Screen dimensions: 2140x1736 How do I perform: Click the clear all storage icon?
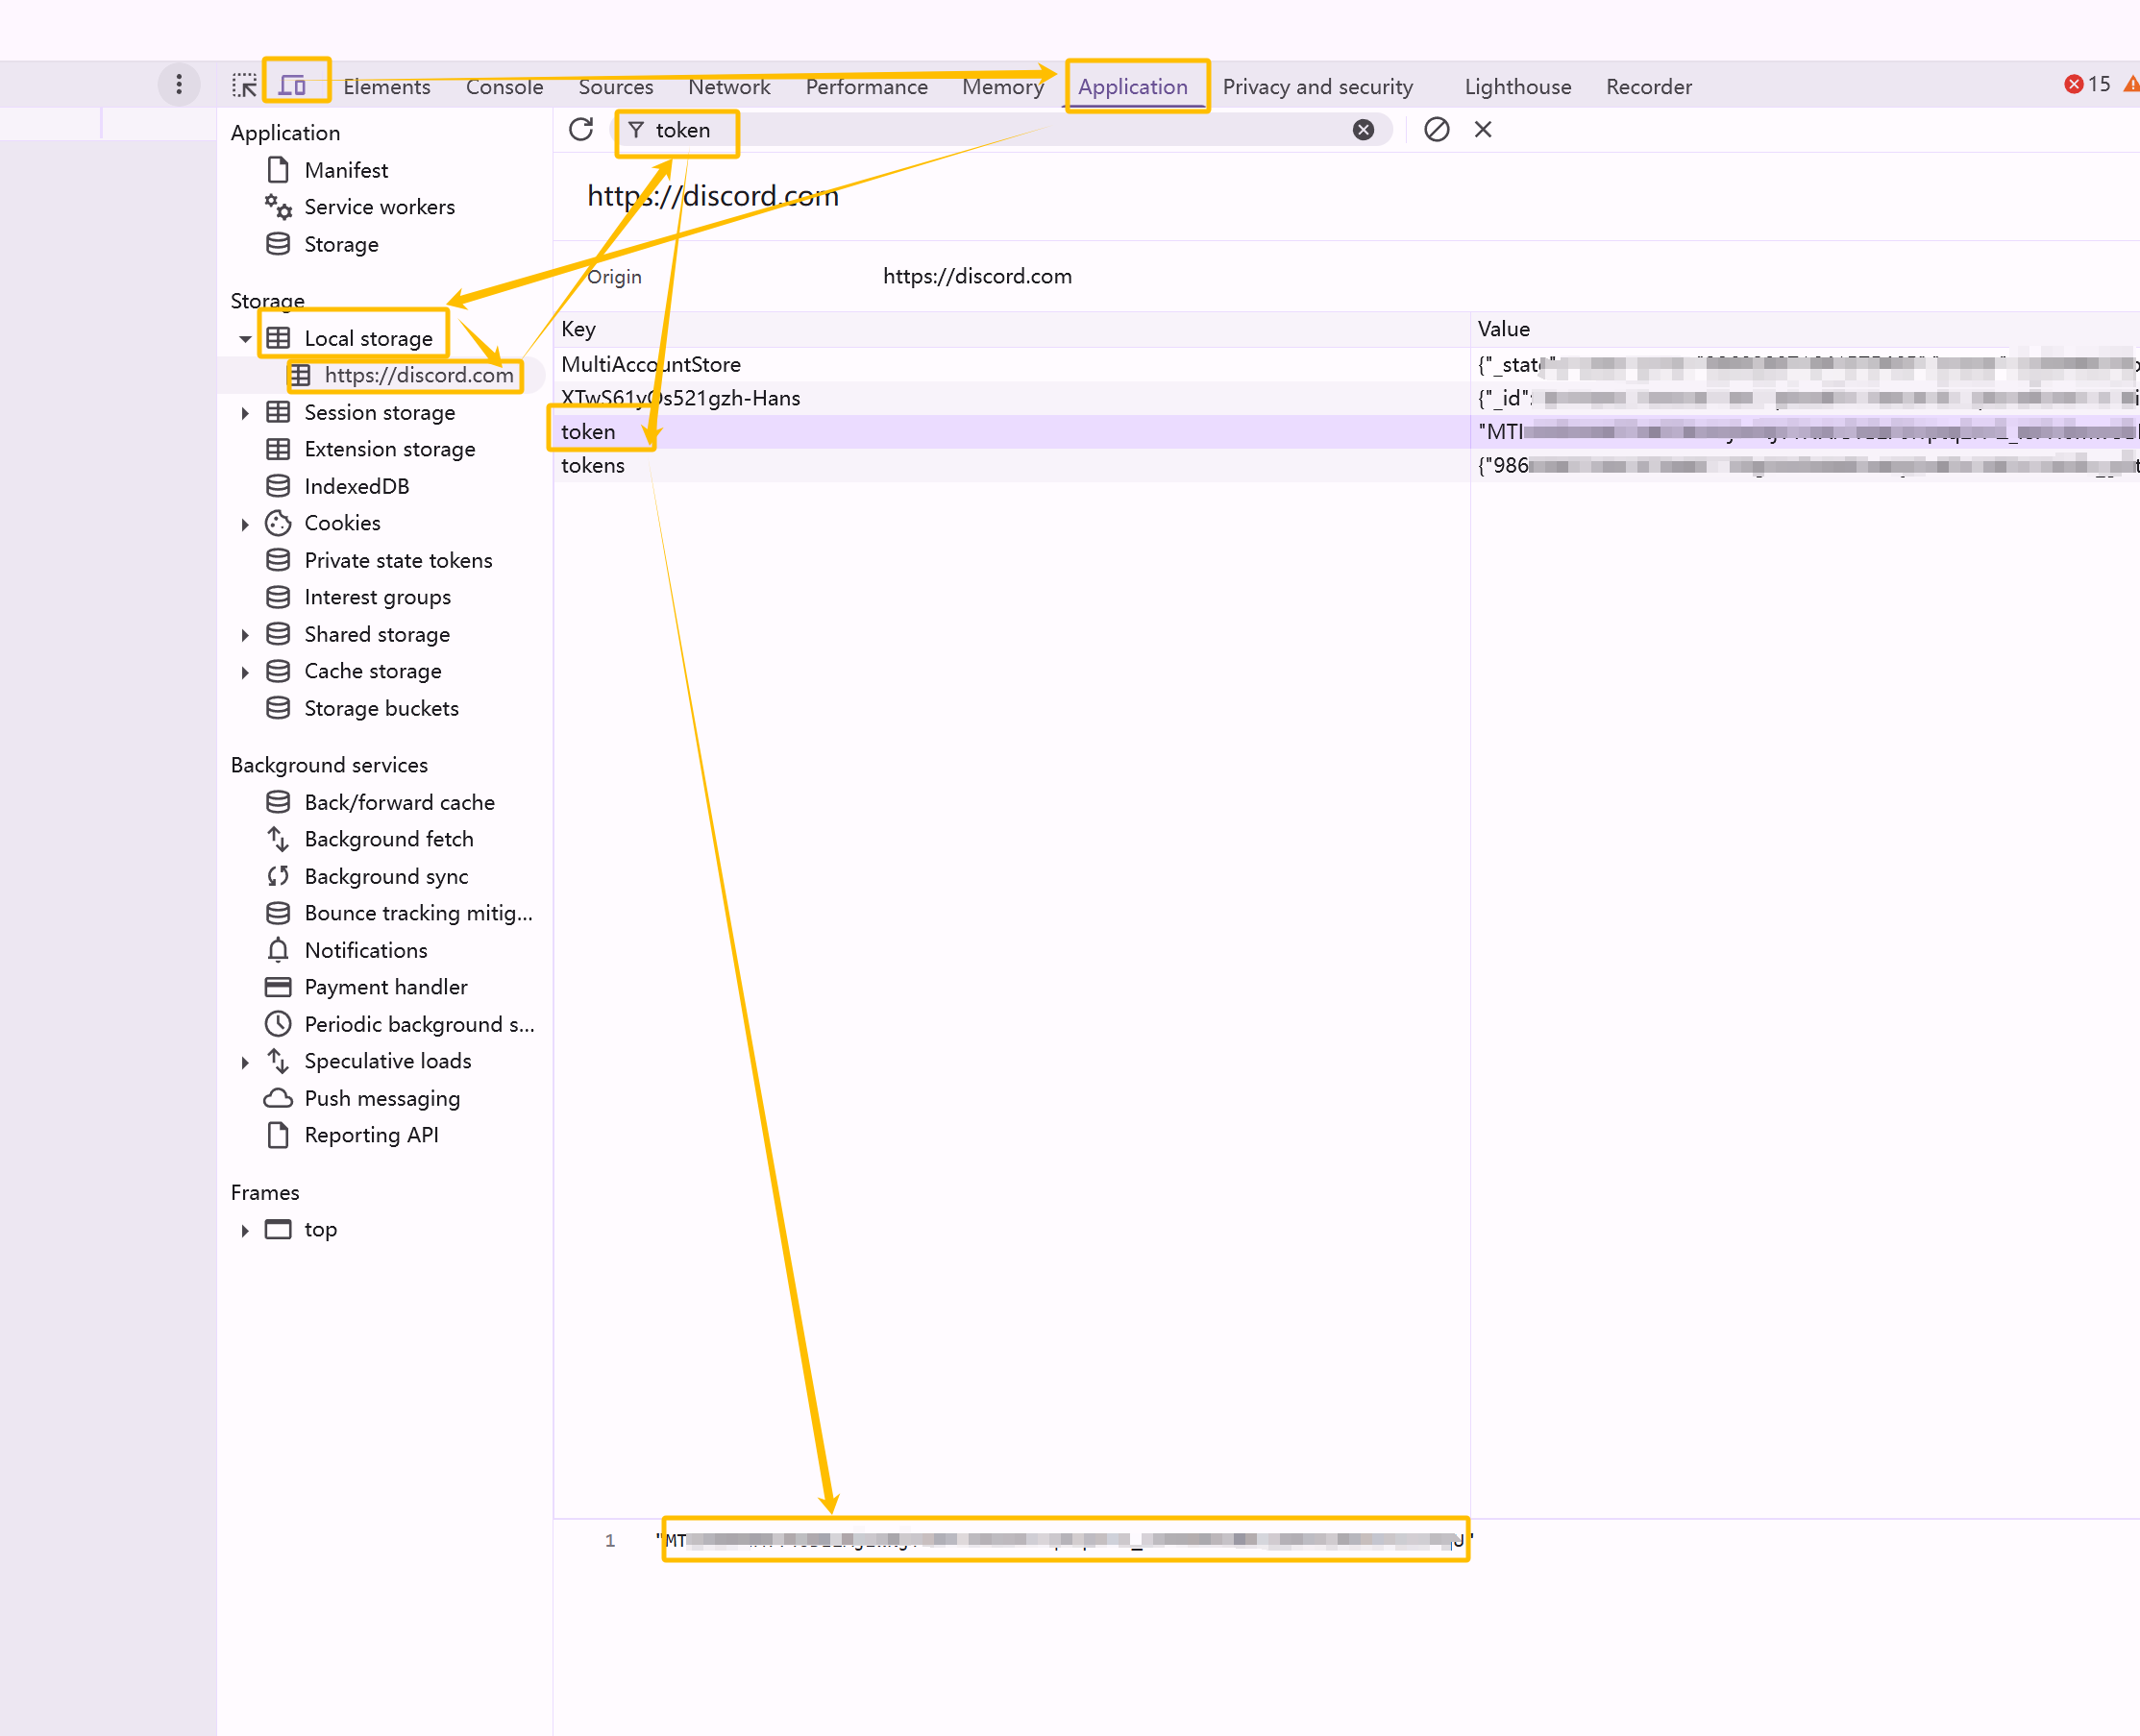1436,130
